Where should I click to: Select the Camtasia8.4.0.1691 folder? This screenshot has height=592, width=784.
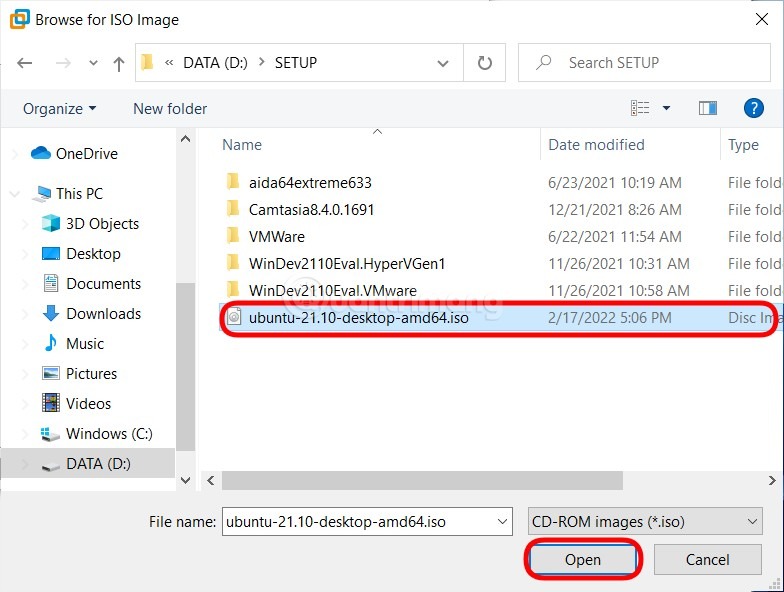click(311, 210)
